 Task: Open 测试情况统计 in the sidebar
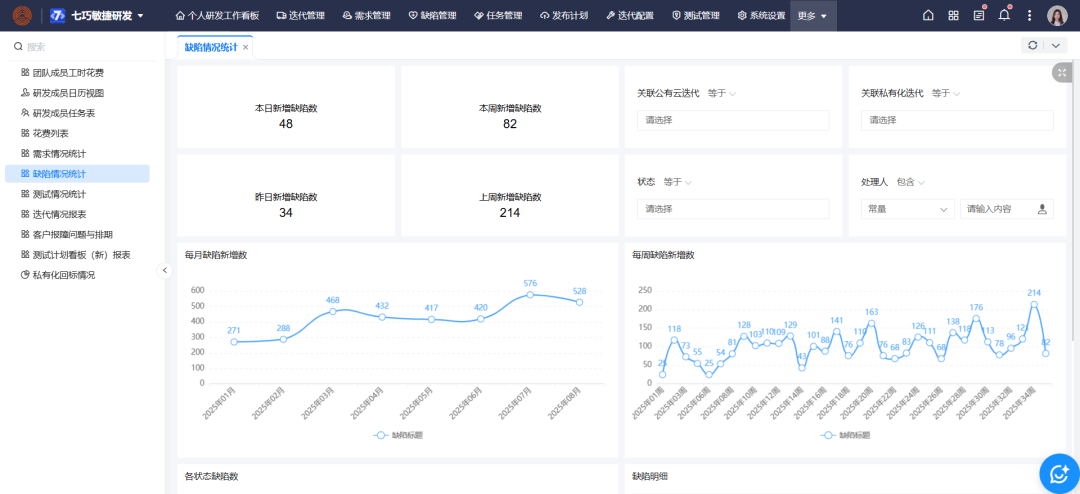59,194
